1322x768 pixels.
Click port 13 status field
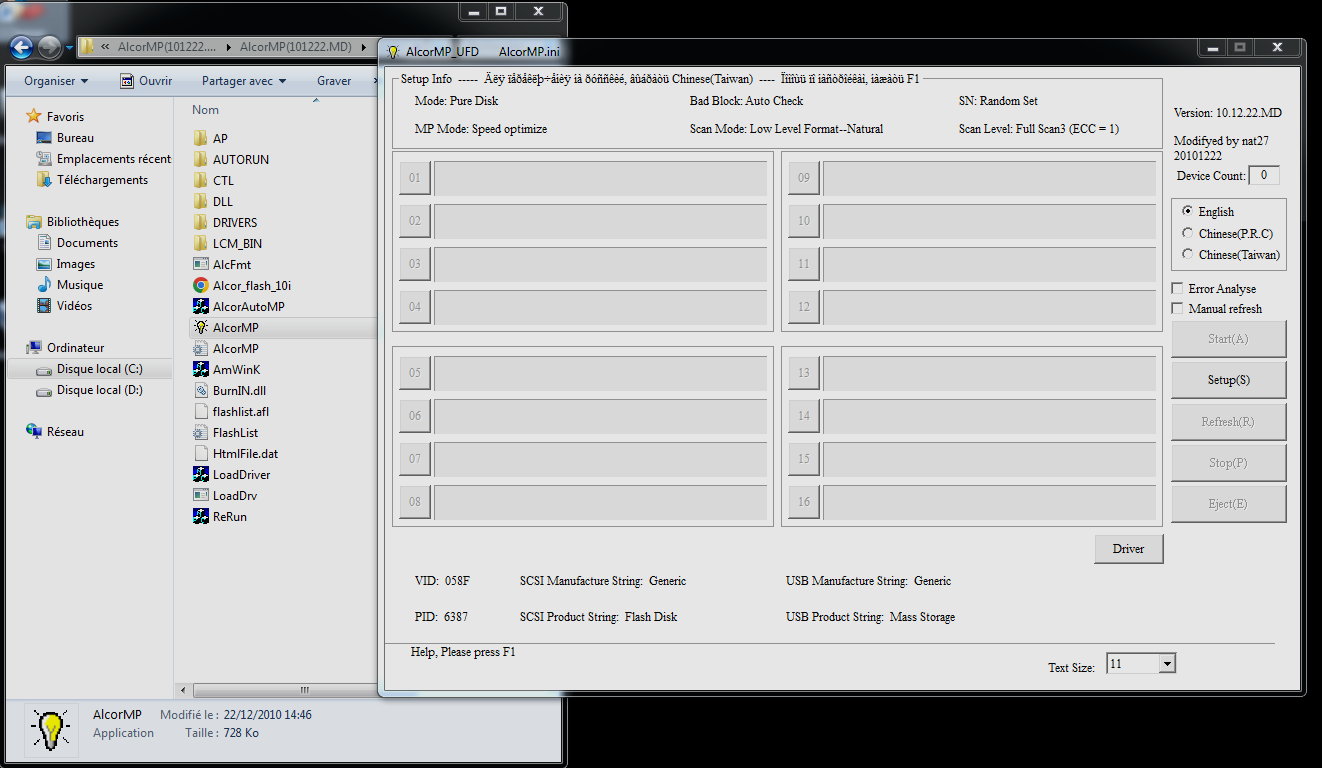990,373
